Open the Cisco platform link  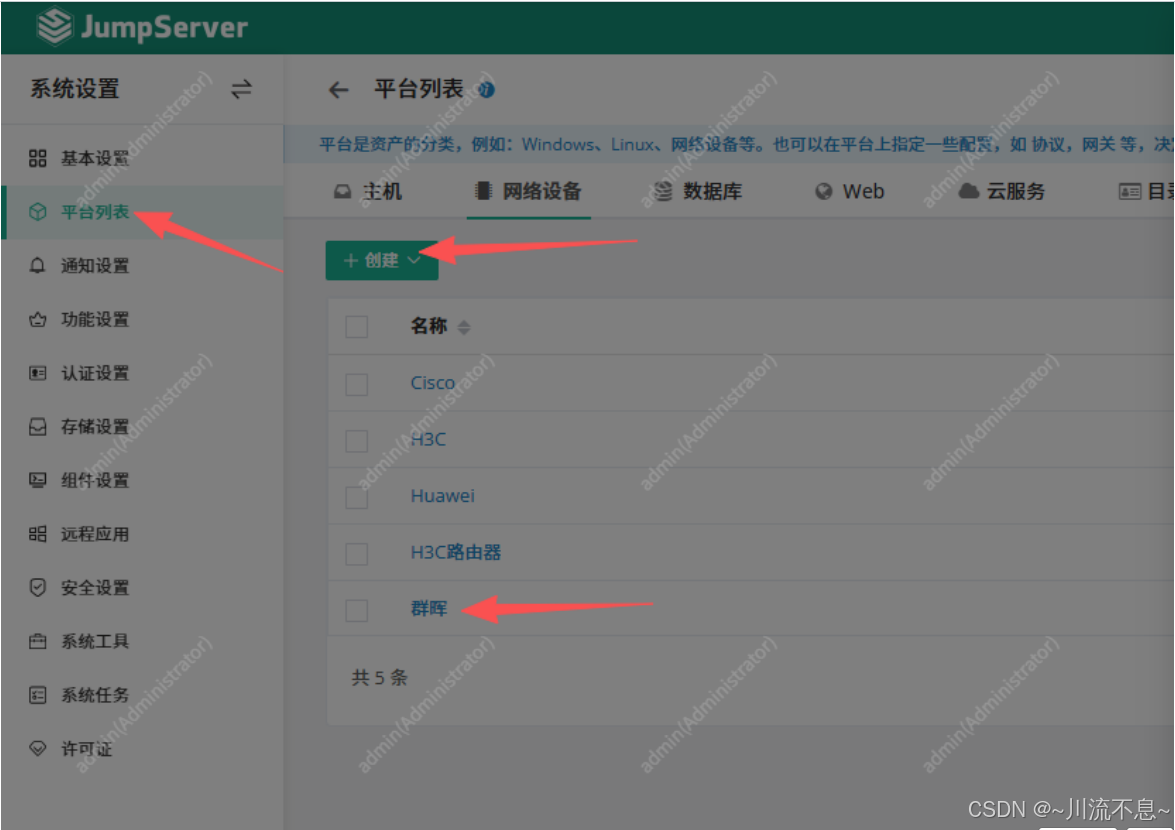[432, 383]
